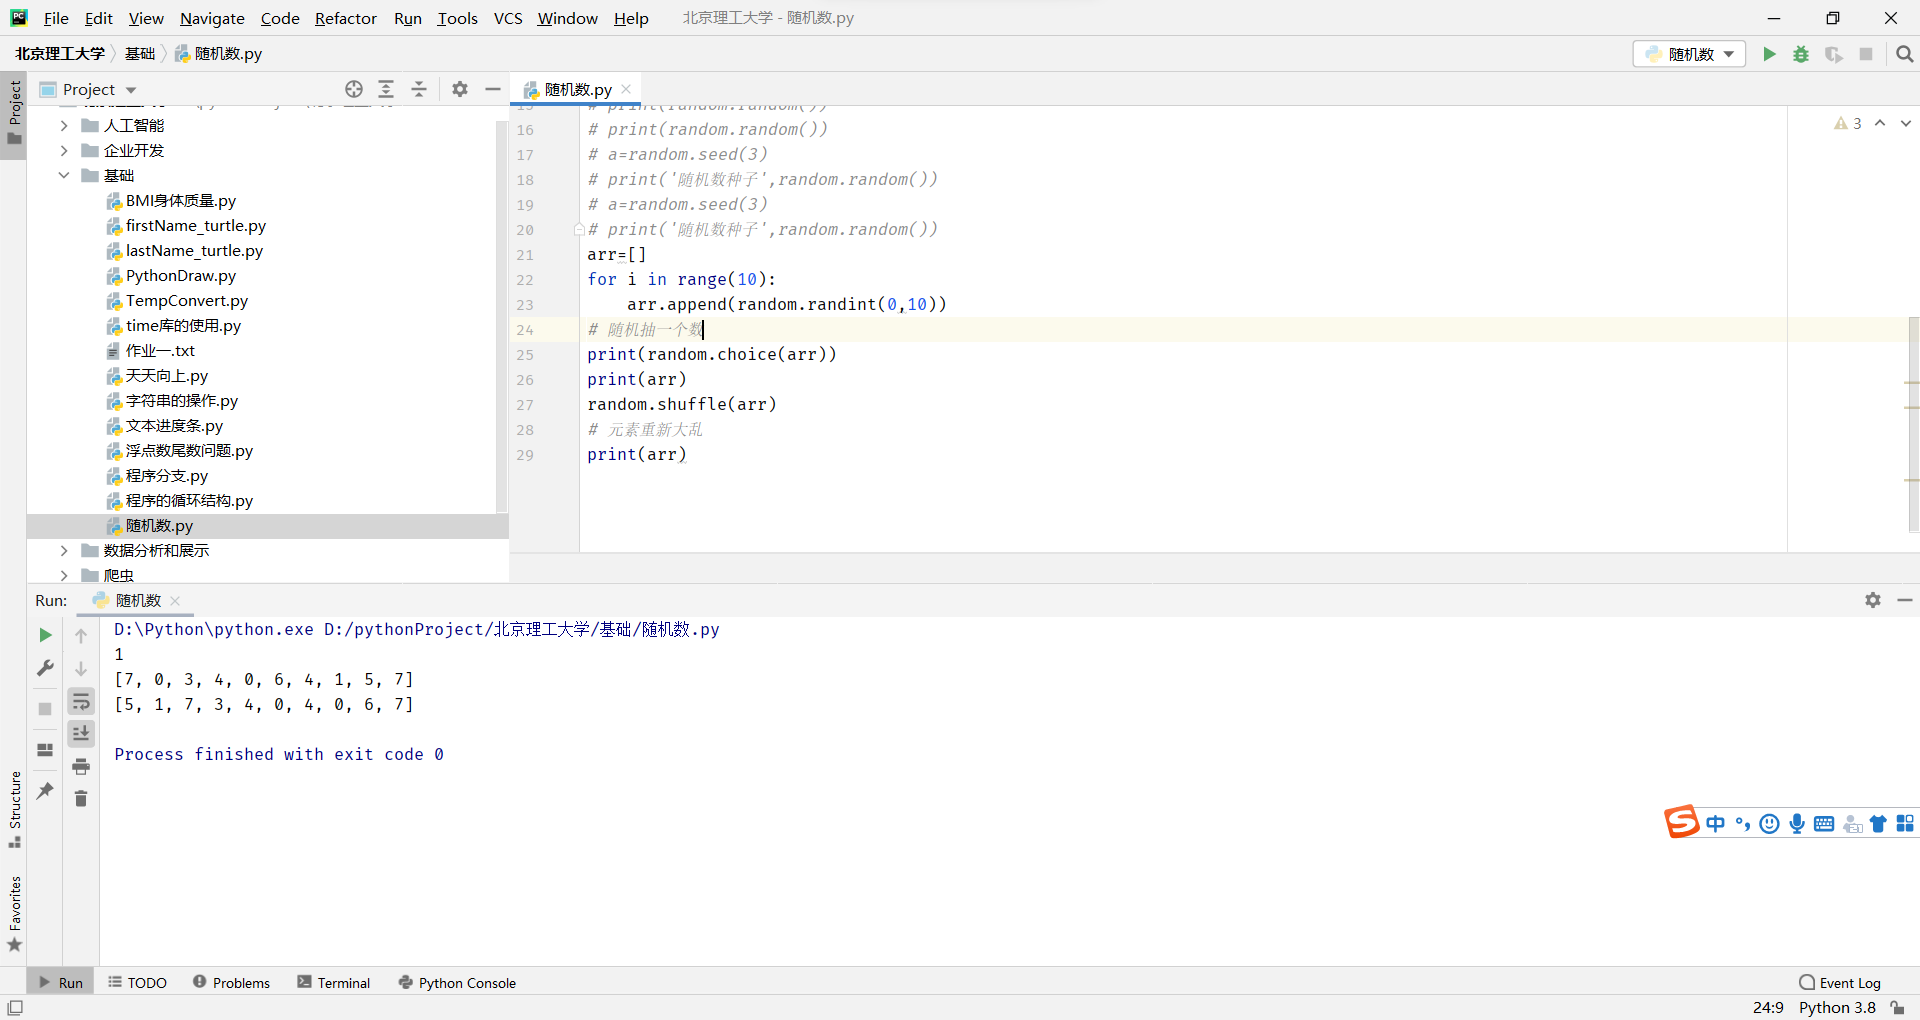Toggle tool window bars corner icon
This screenshot has width=1920, height=1020.
(x=15, y=1008)
